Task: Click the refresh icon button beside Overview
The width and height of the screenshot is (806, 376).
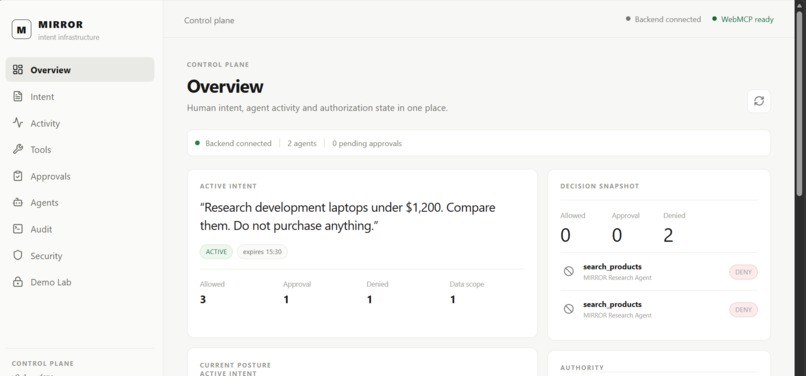Action: coord(759,101)
